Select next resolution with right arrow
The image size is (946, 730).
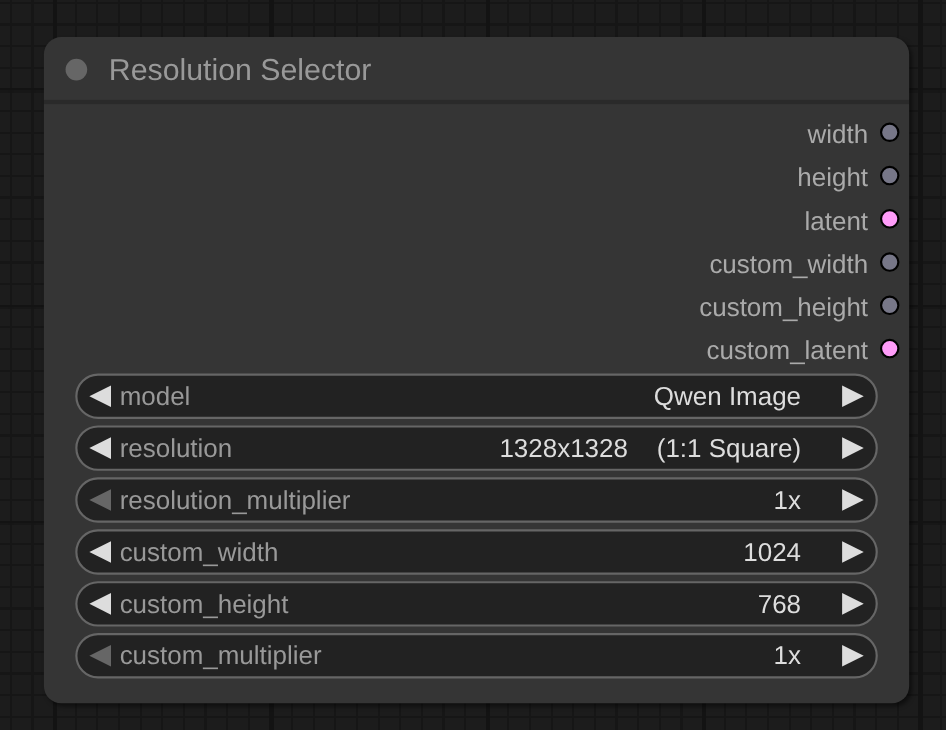click(x=852, y=448)
